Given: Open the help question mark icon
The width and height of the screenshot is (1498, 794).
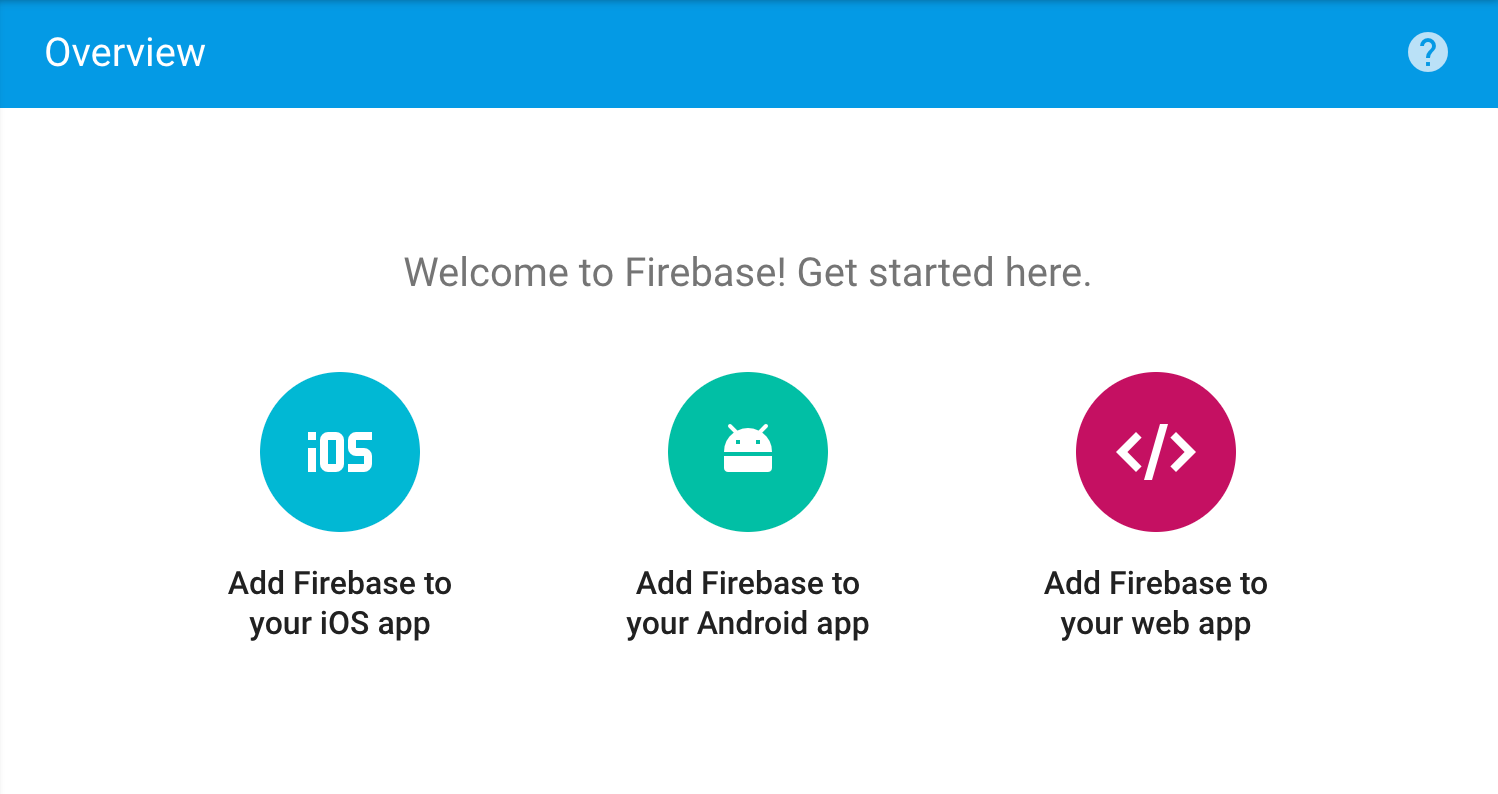Looking at the screenshot, I should 1427,52.
